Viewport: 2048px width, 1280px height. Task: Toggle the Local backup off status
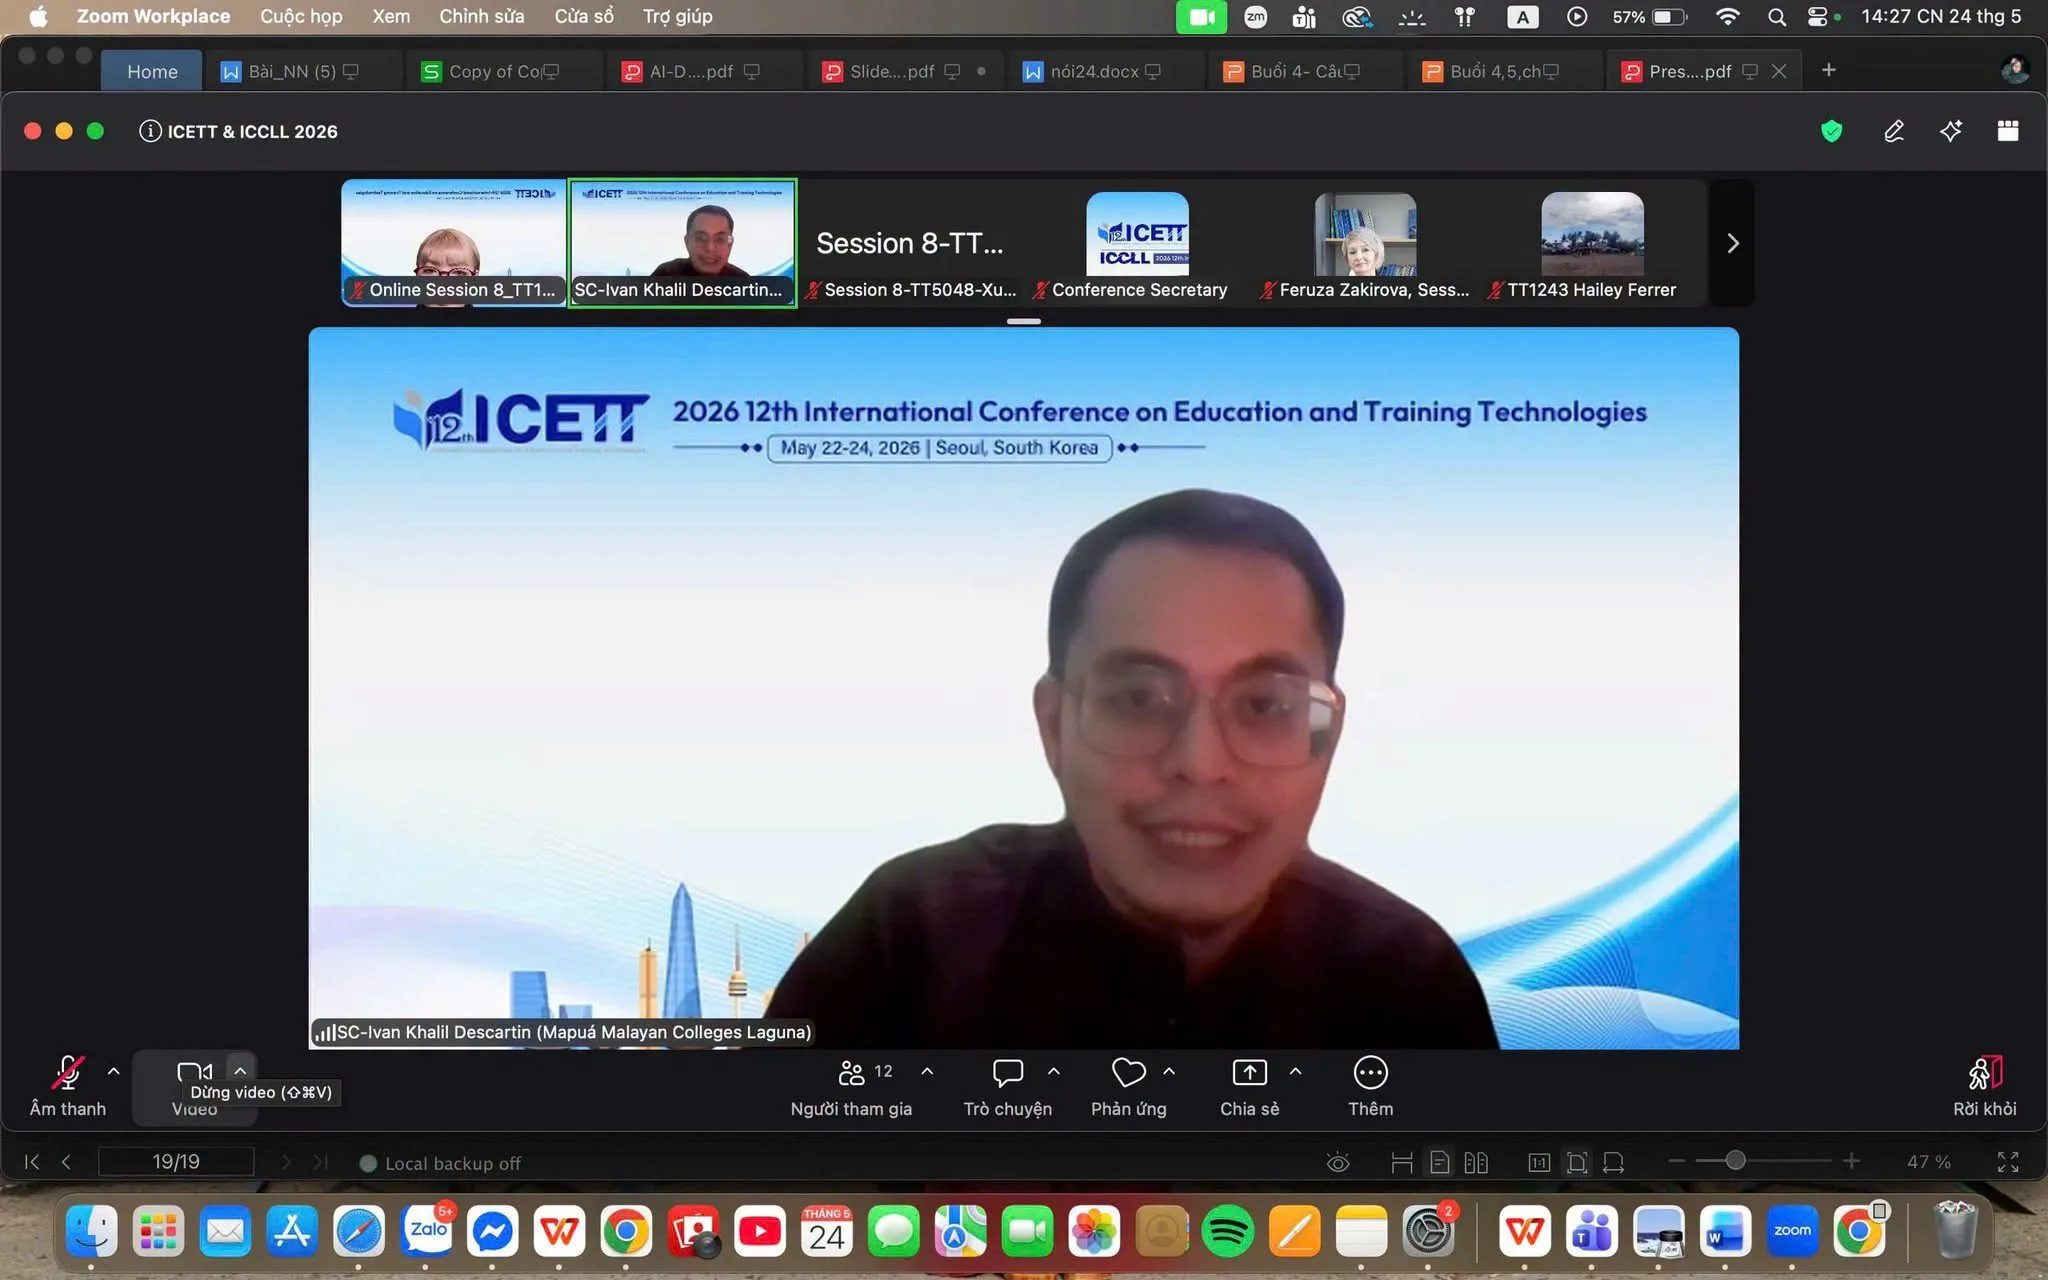(x=440, y=1163)
